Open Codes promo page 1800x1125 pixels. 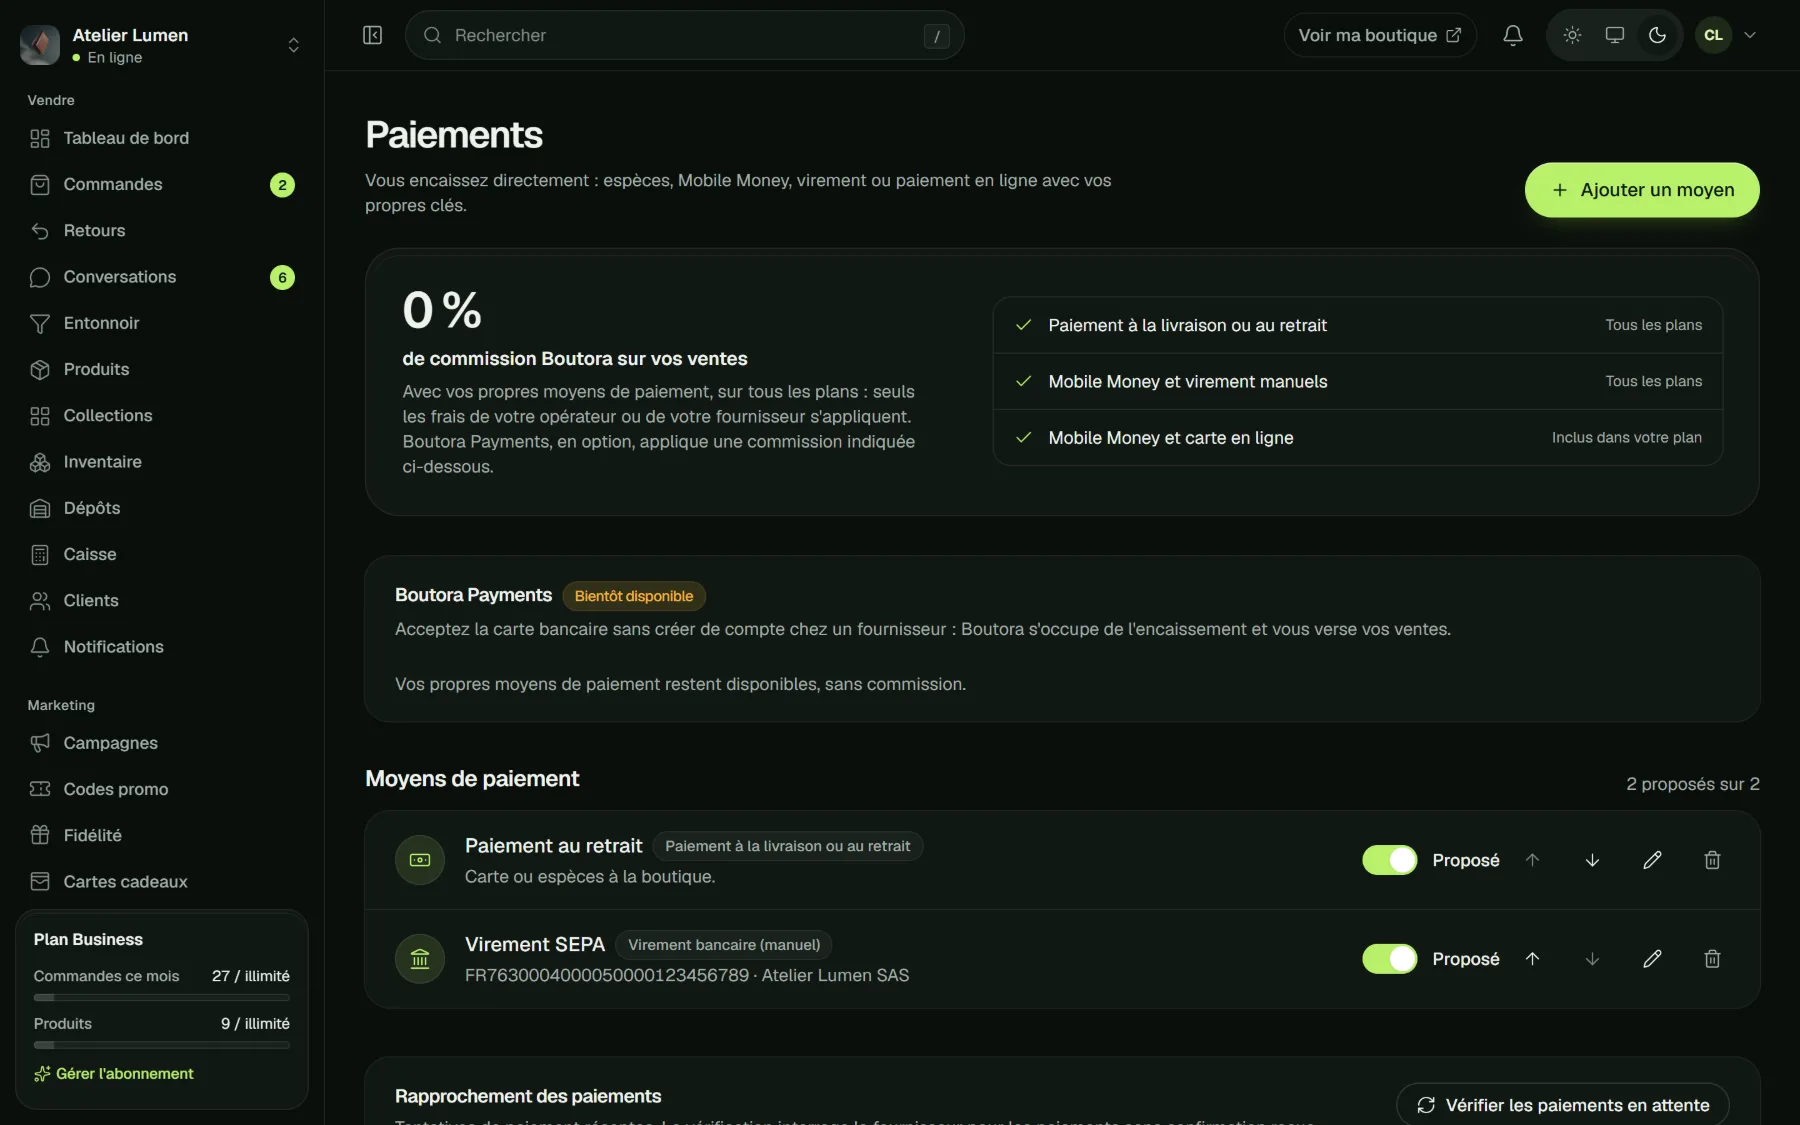pyautogui.click(x=161, y=789)
